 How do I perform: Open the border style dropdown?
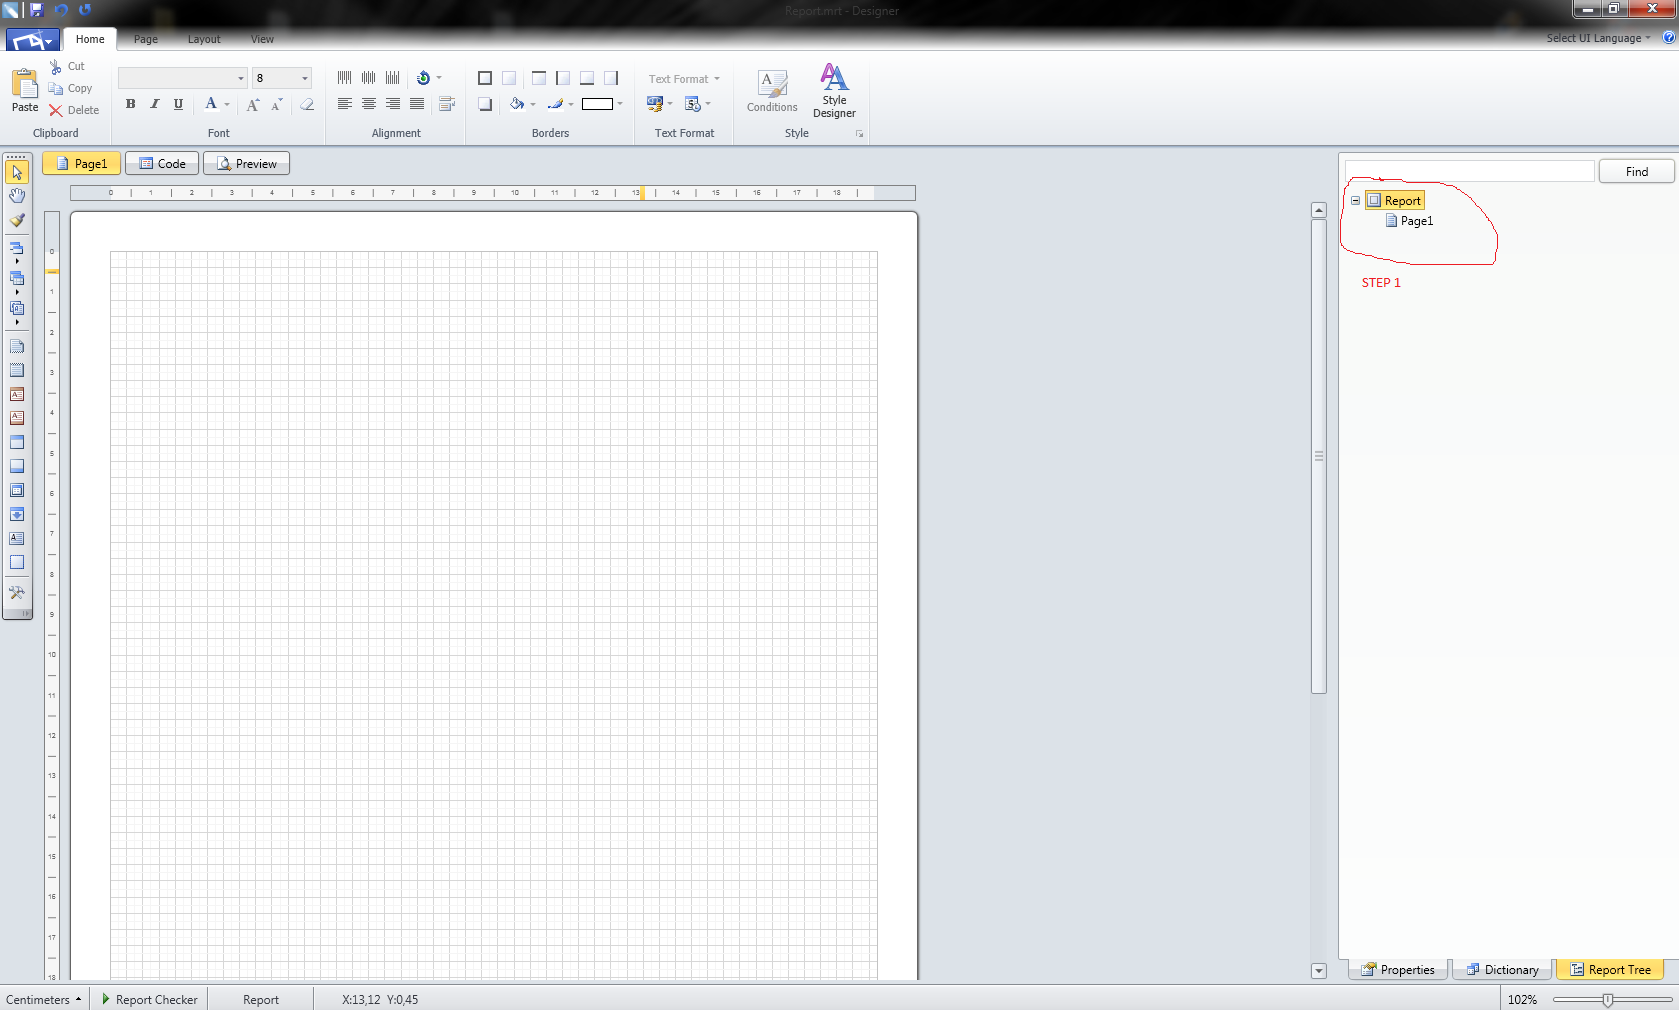coord(603,104)
